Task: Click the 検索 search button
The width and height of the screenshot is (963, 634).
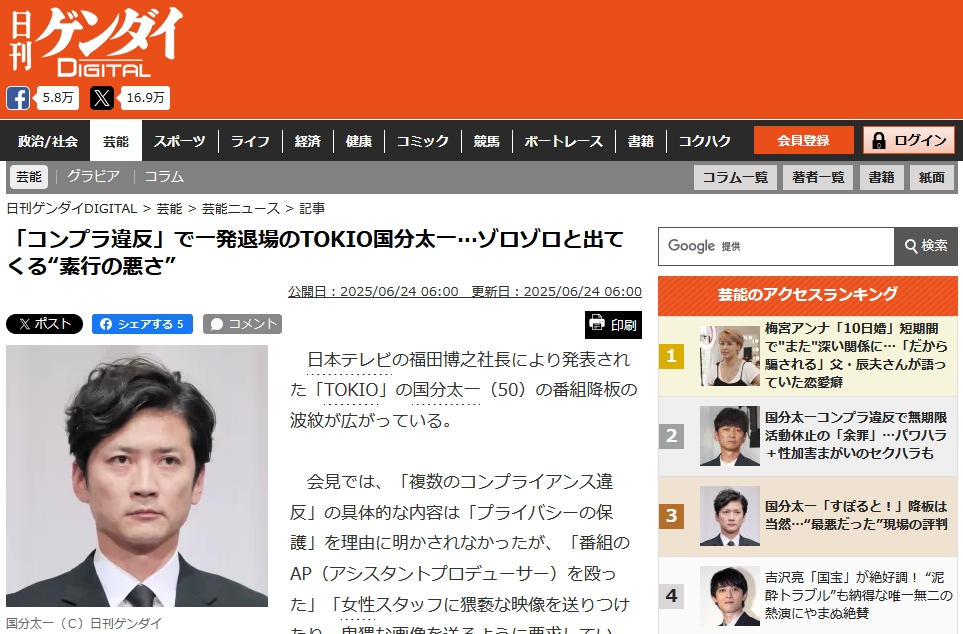Action: tap(926, 246)
